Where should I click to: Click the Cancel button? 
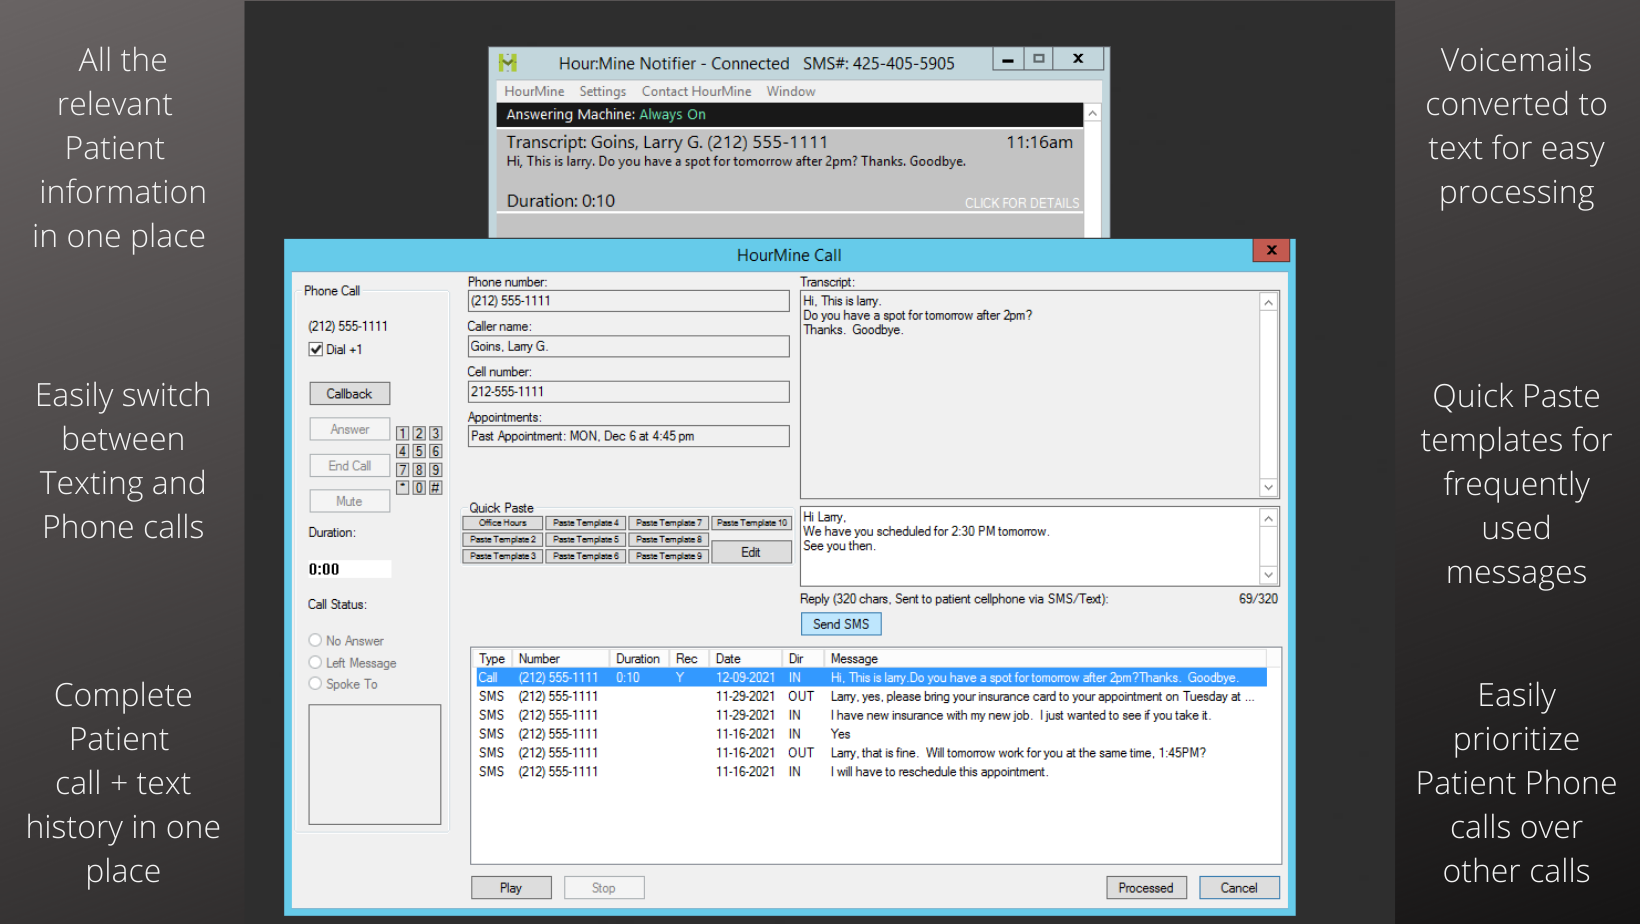coord(1239,888)
